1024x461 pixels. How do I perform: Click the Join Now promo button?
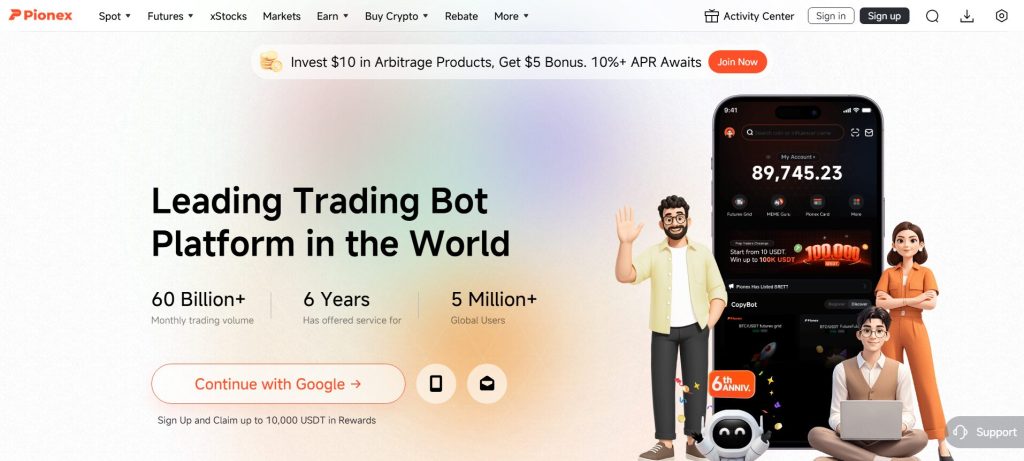tap(737, 62)
